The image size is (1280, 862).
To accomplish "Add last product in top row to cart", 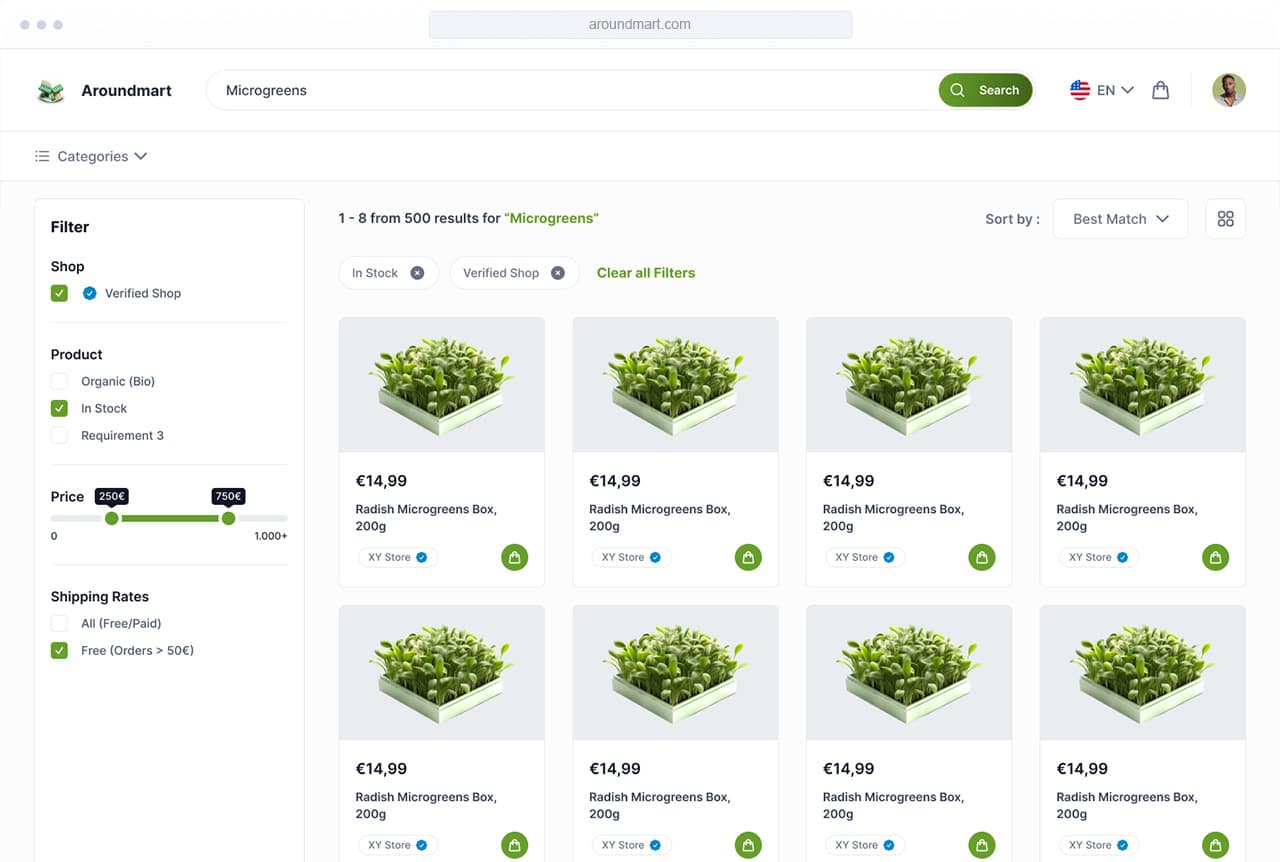I will pyautogui.click(x=1215, y=558).
